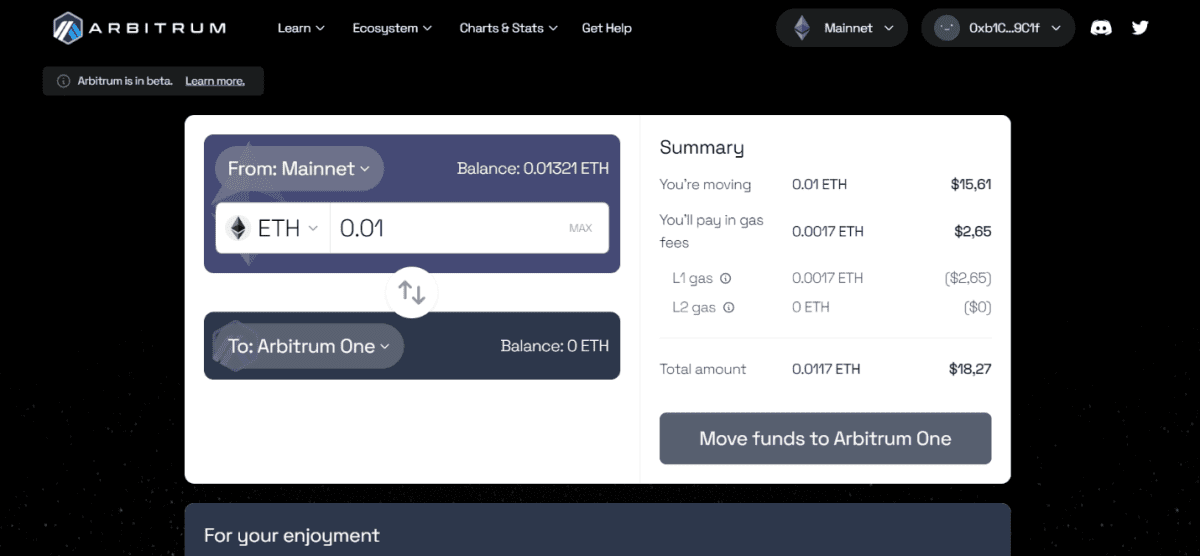Screen dimensions: 1200x556
Task: Click the You're moving 0.01 ETH value
Action: click(819, 184)
